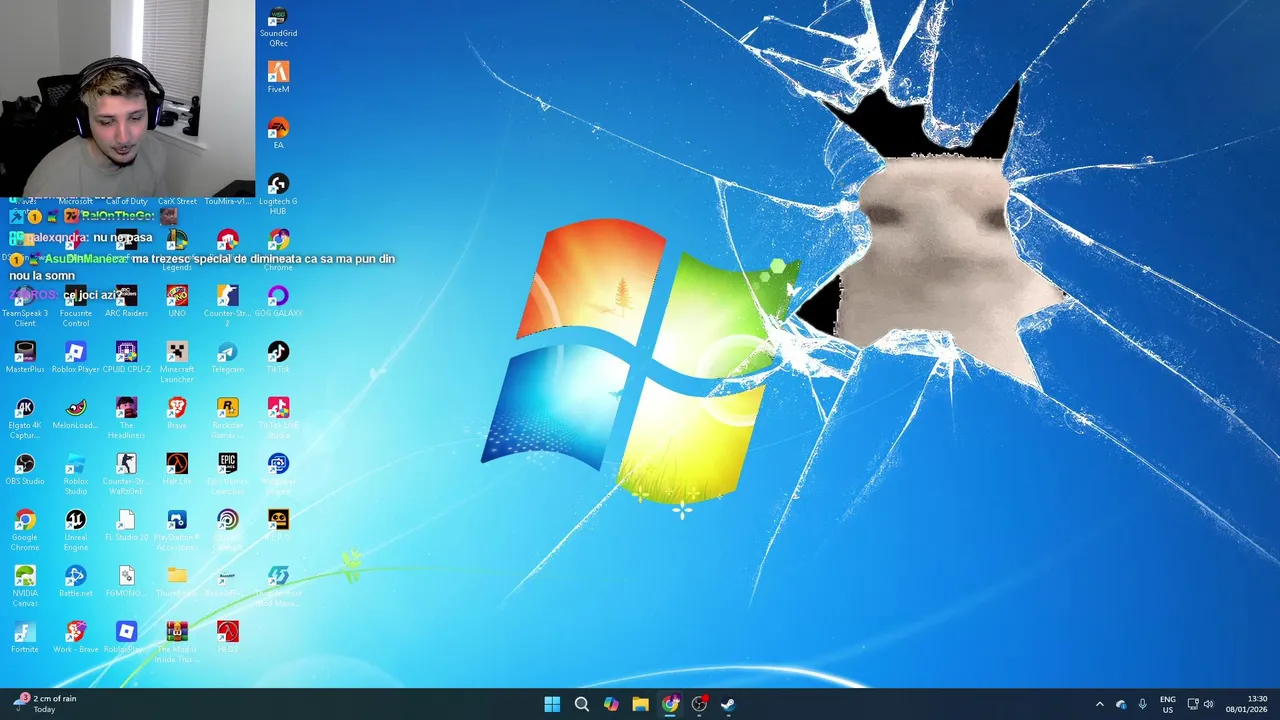Open Steam from the taskbar
1280x720 pixels.
728,704
